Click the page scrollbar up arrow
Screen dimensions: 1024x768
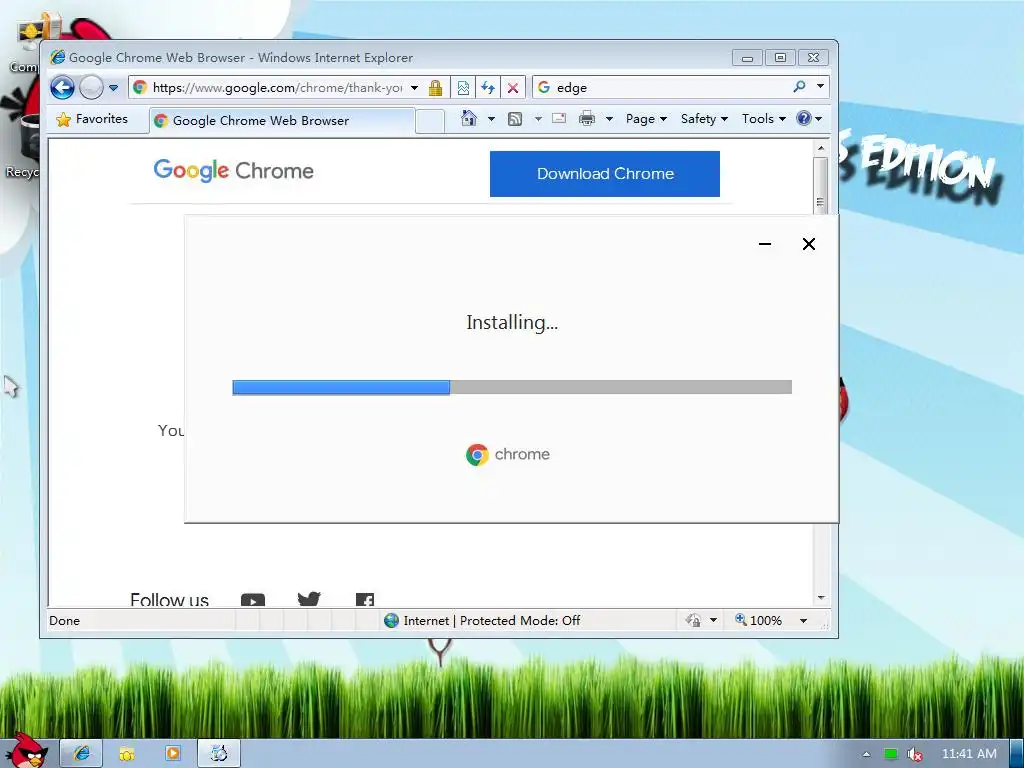pyautogui.click(x=822, y=149)
